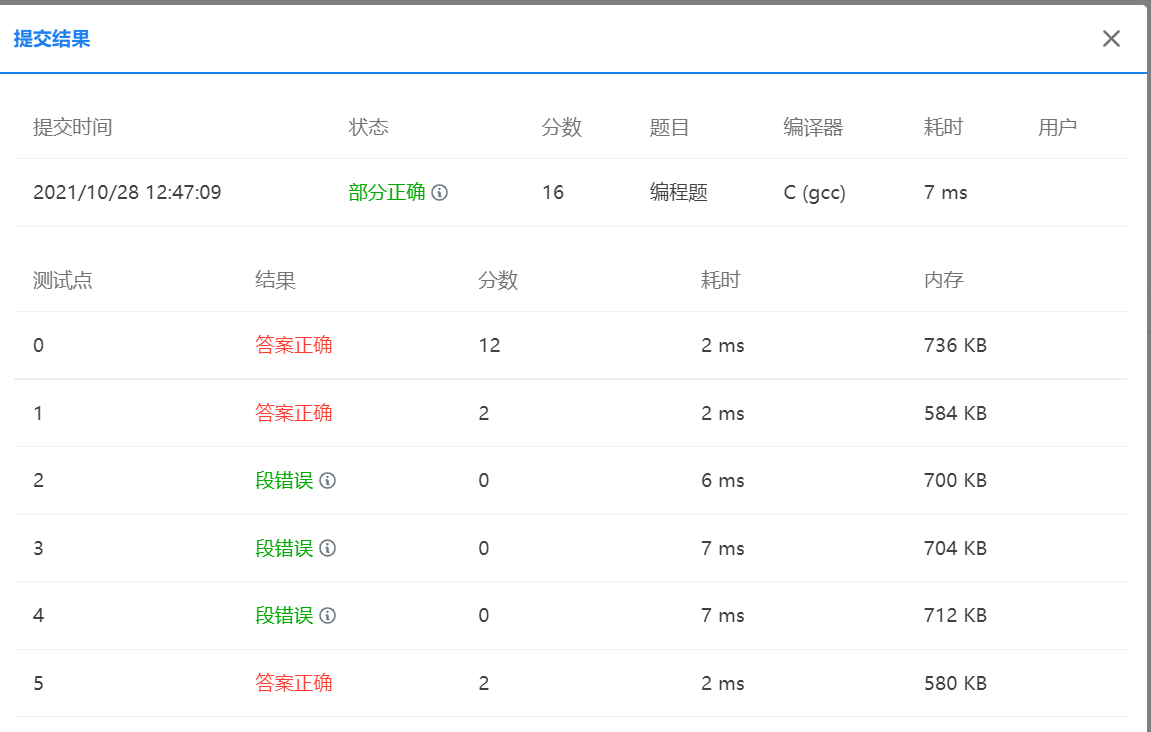Viewport: 1151px width, 732px height.
Task: Click the info icon for test point 2 段错误
Action: point(329,480)
